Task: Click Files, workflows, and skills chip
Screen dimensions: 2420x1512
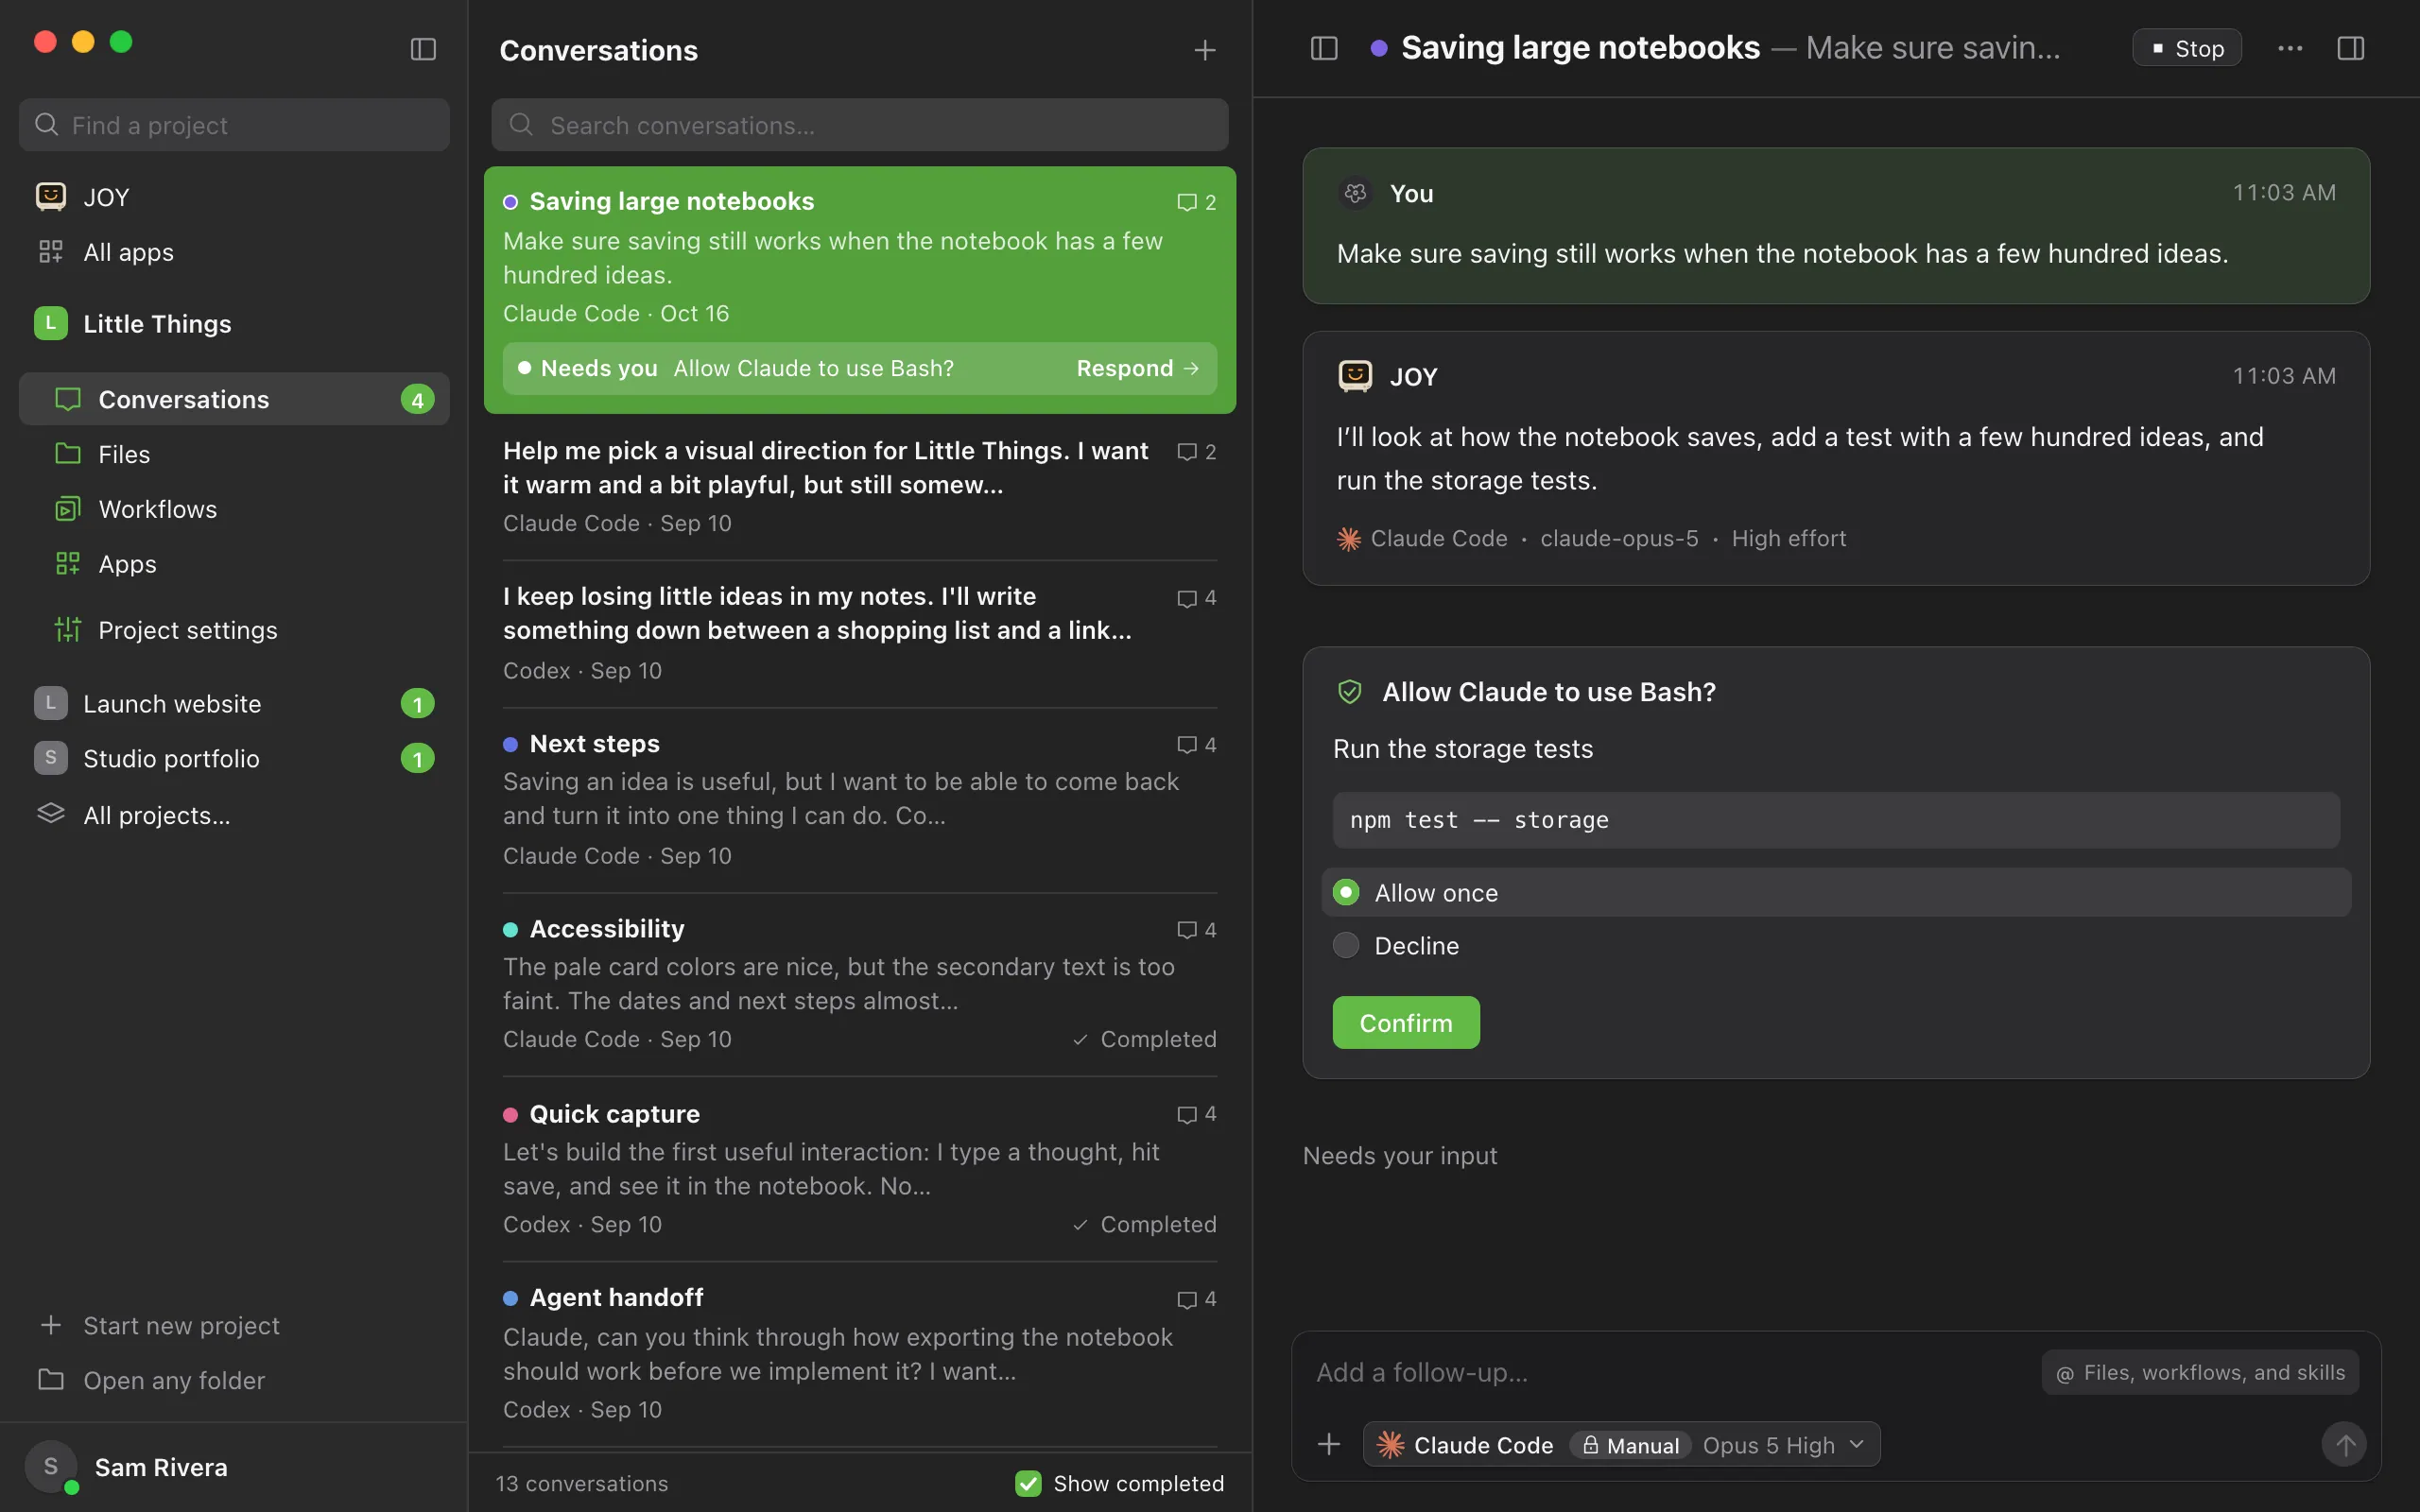Action: [x=2200, y=1373]
